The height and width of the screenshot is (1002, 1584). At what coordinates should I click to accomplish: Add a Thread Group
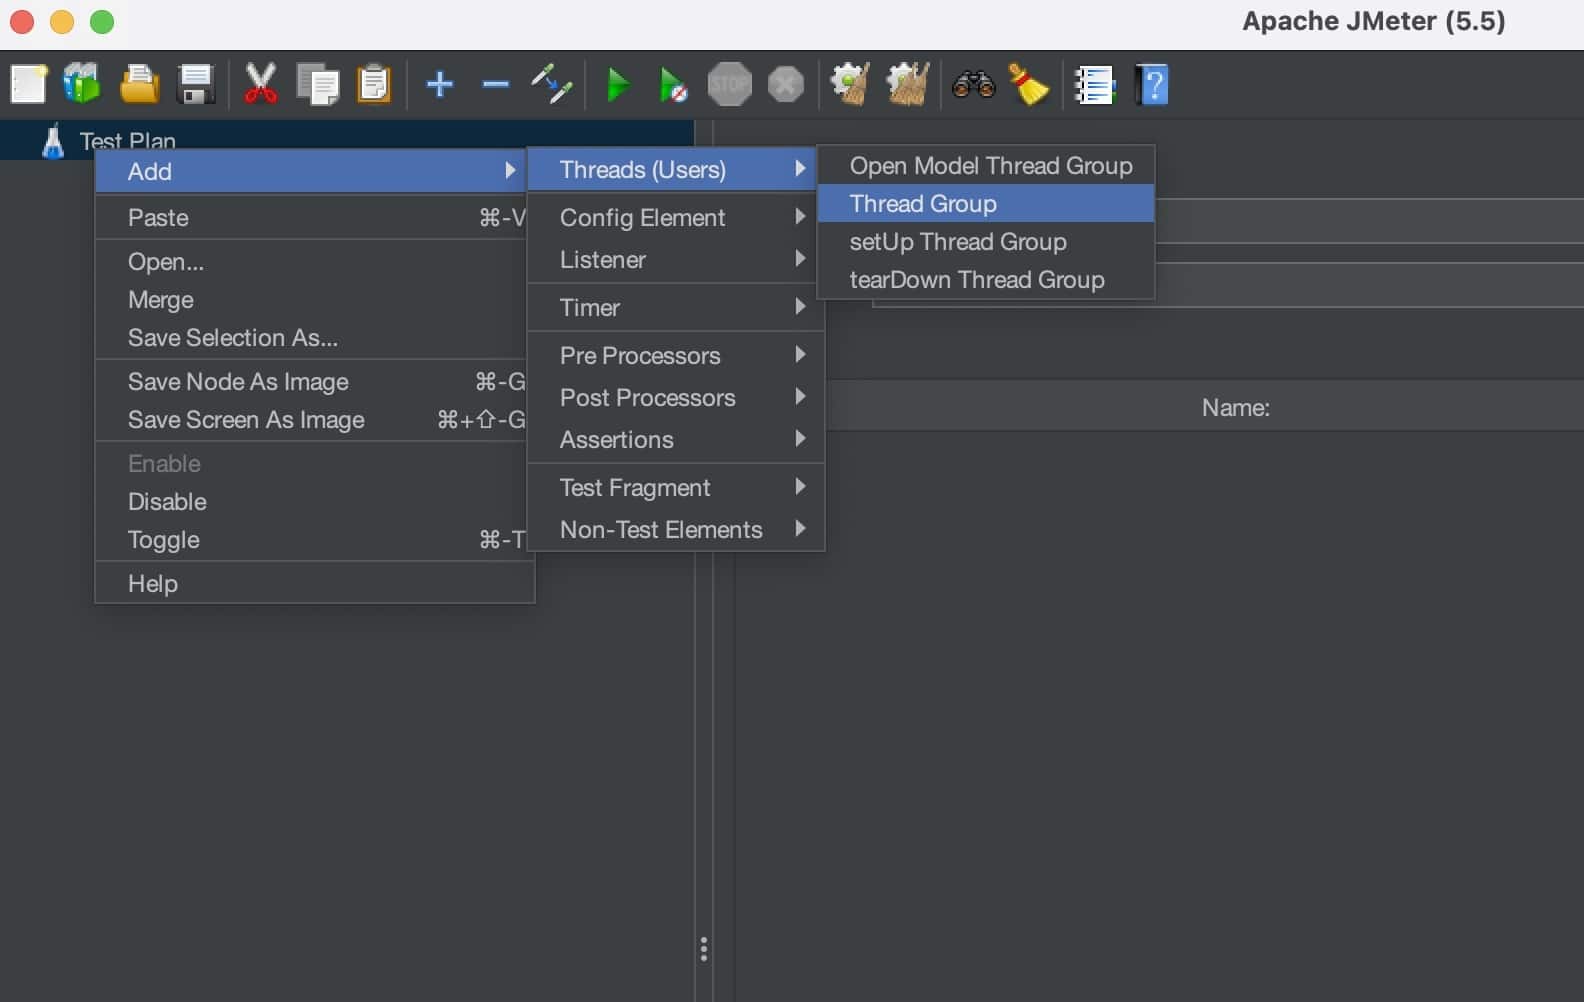(x=986, y=203)
